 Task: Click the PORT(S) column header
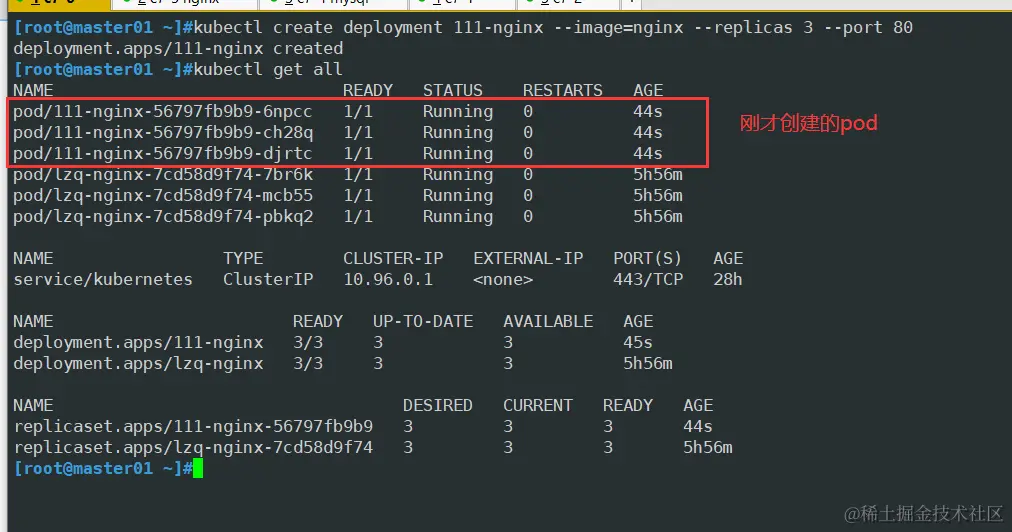(x=647, y=258)
